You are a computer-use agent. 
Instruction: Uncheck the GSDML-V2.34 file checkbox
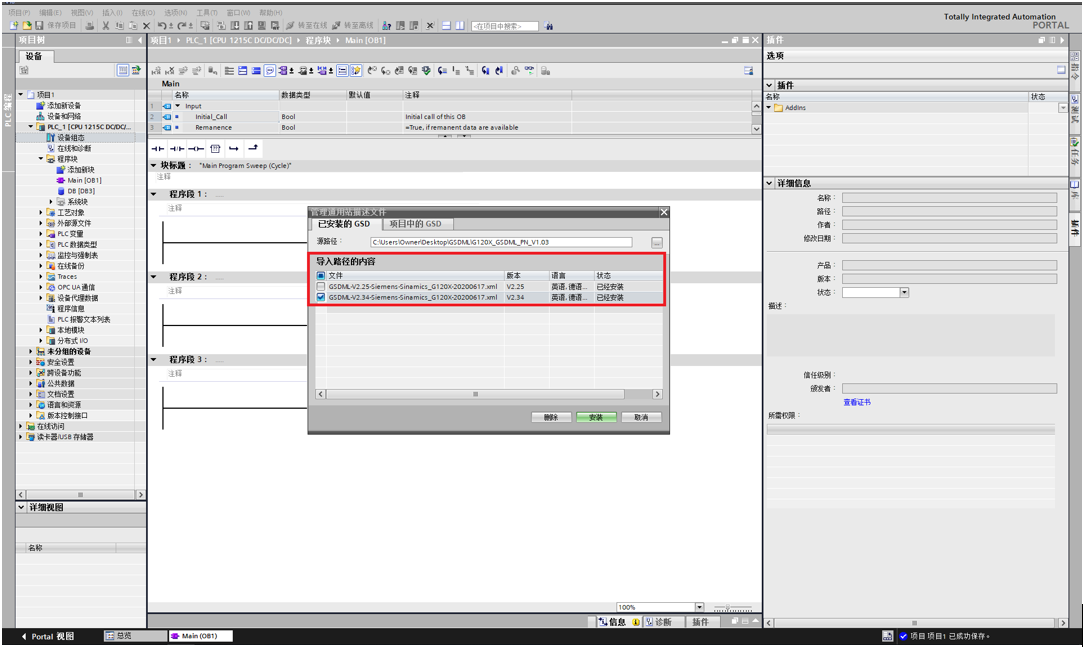pyautogui.click(x=320, y=297)
